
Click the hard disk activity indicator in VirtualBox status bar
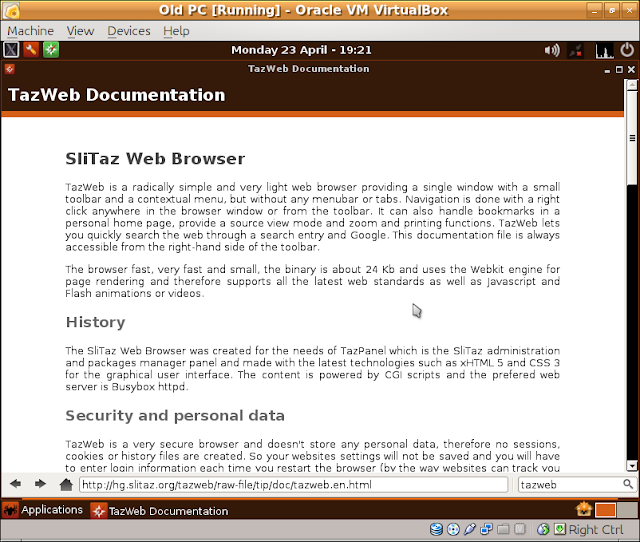[x=436, y=529]
